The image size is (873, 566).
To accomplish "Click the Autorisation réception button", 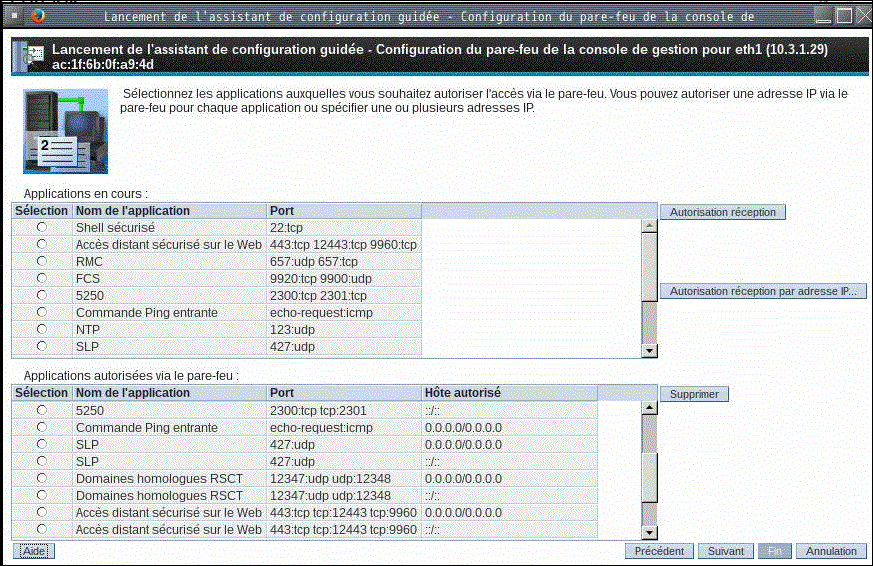I will pos(723,212).
